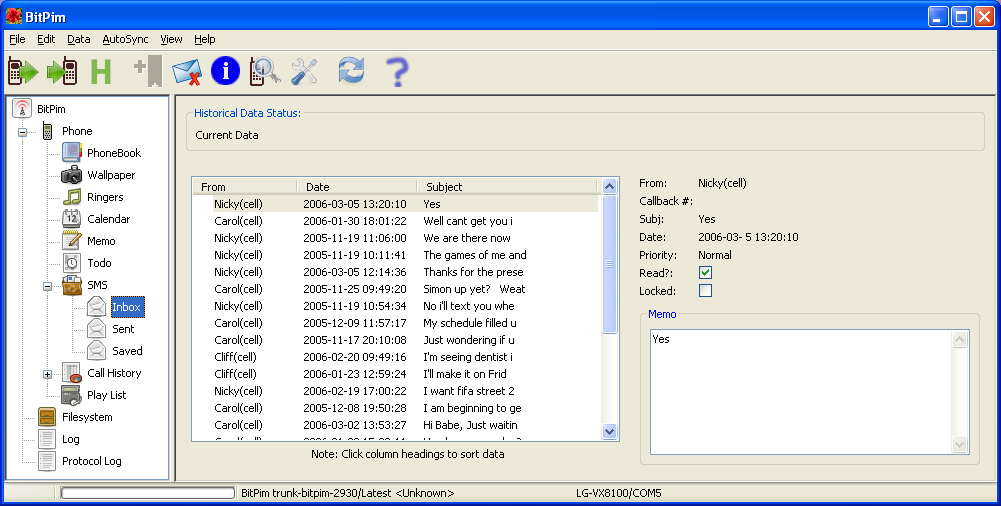Click the Send Phone Data toolbar icon
1001x506 pixels.
click(62, 71)
